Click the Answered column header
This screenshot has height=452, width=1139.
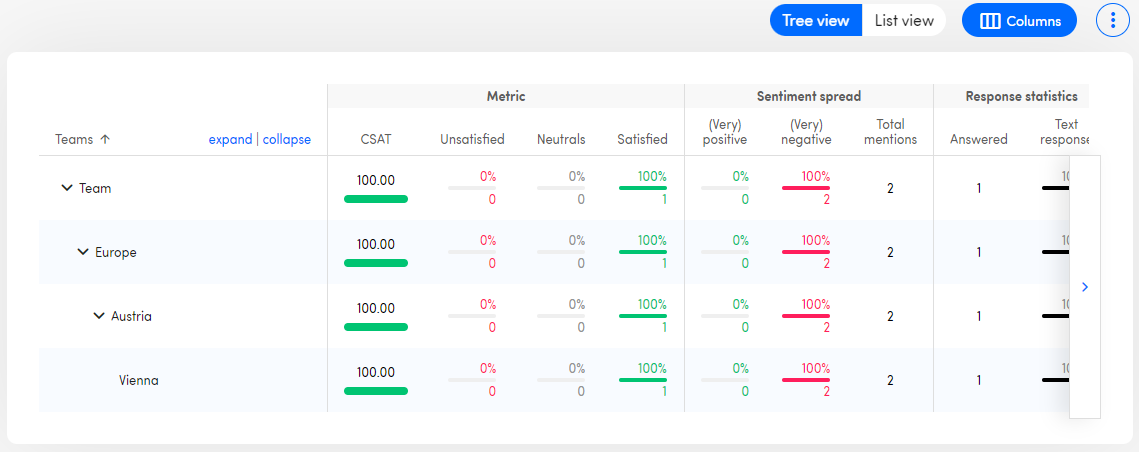click(x=978, y=140)
